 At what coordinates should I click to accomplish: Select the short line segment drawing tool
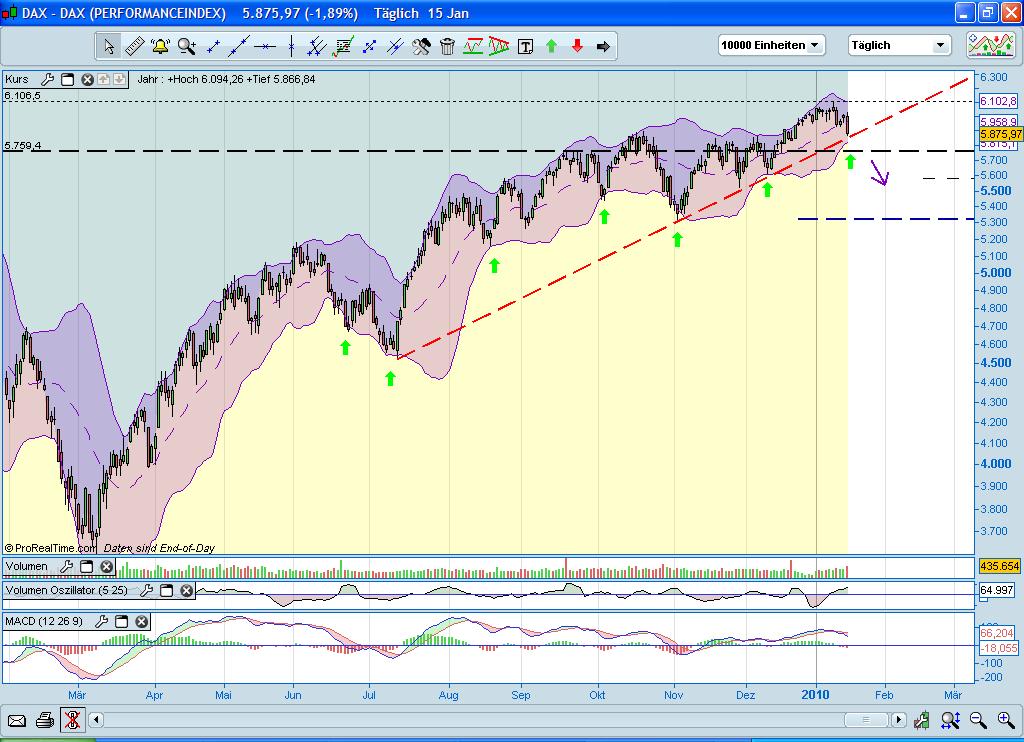[213, 46]
